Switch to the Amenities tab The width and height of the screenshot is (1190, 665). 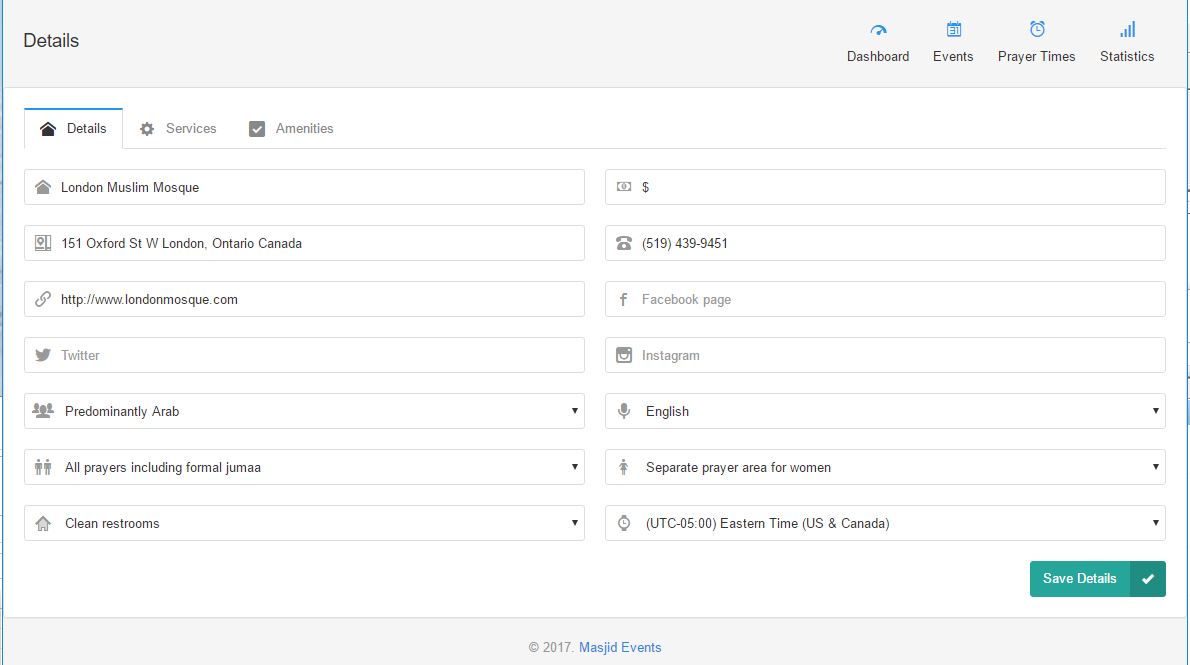[x=291, y=128]
